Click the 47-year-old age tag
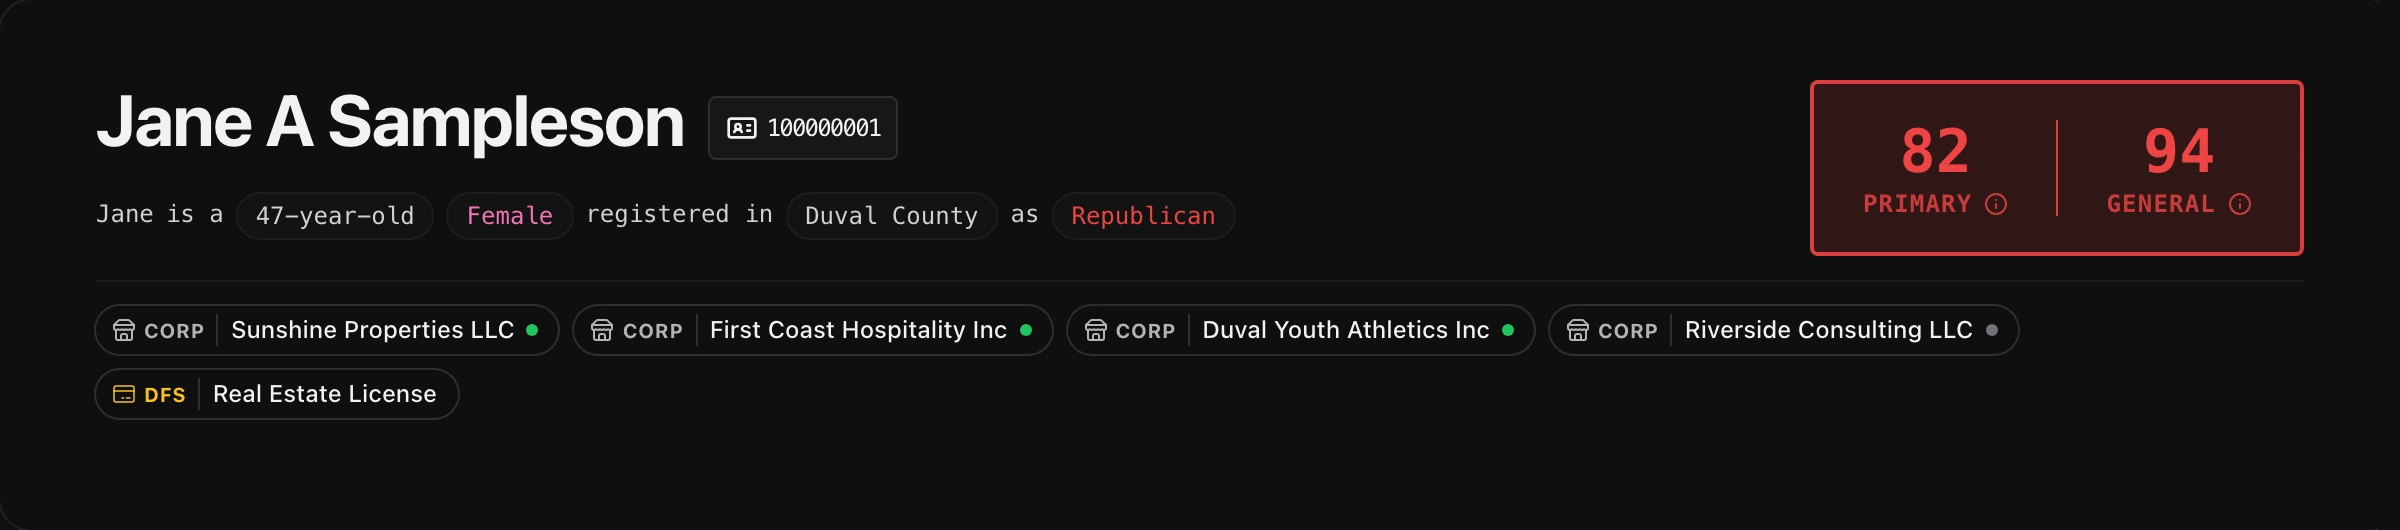Screen dimensions: 2400x530 pos(335,216)
